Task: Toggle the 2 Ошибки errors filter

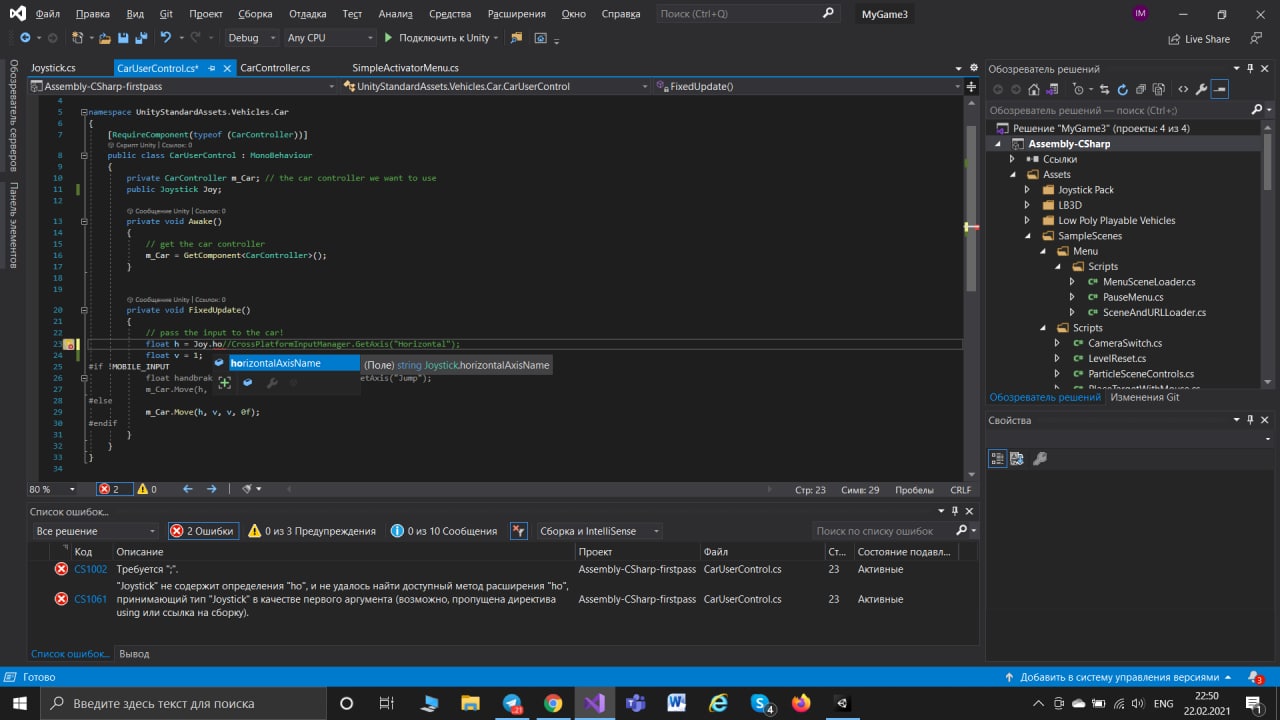Action: tap(202, 531)
